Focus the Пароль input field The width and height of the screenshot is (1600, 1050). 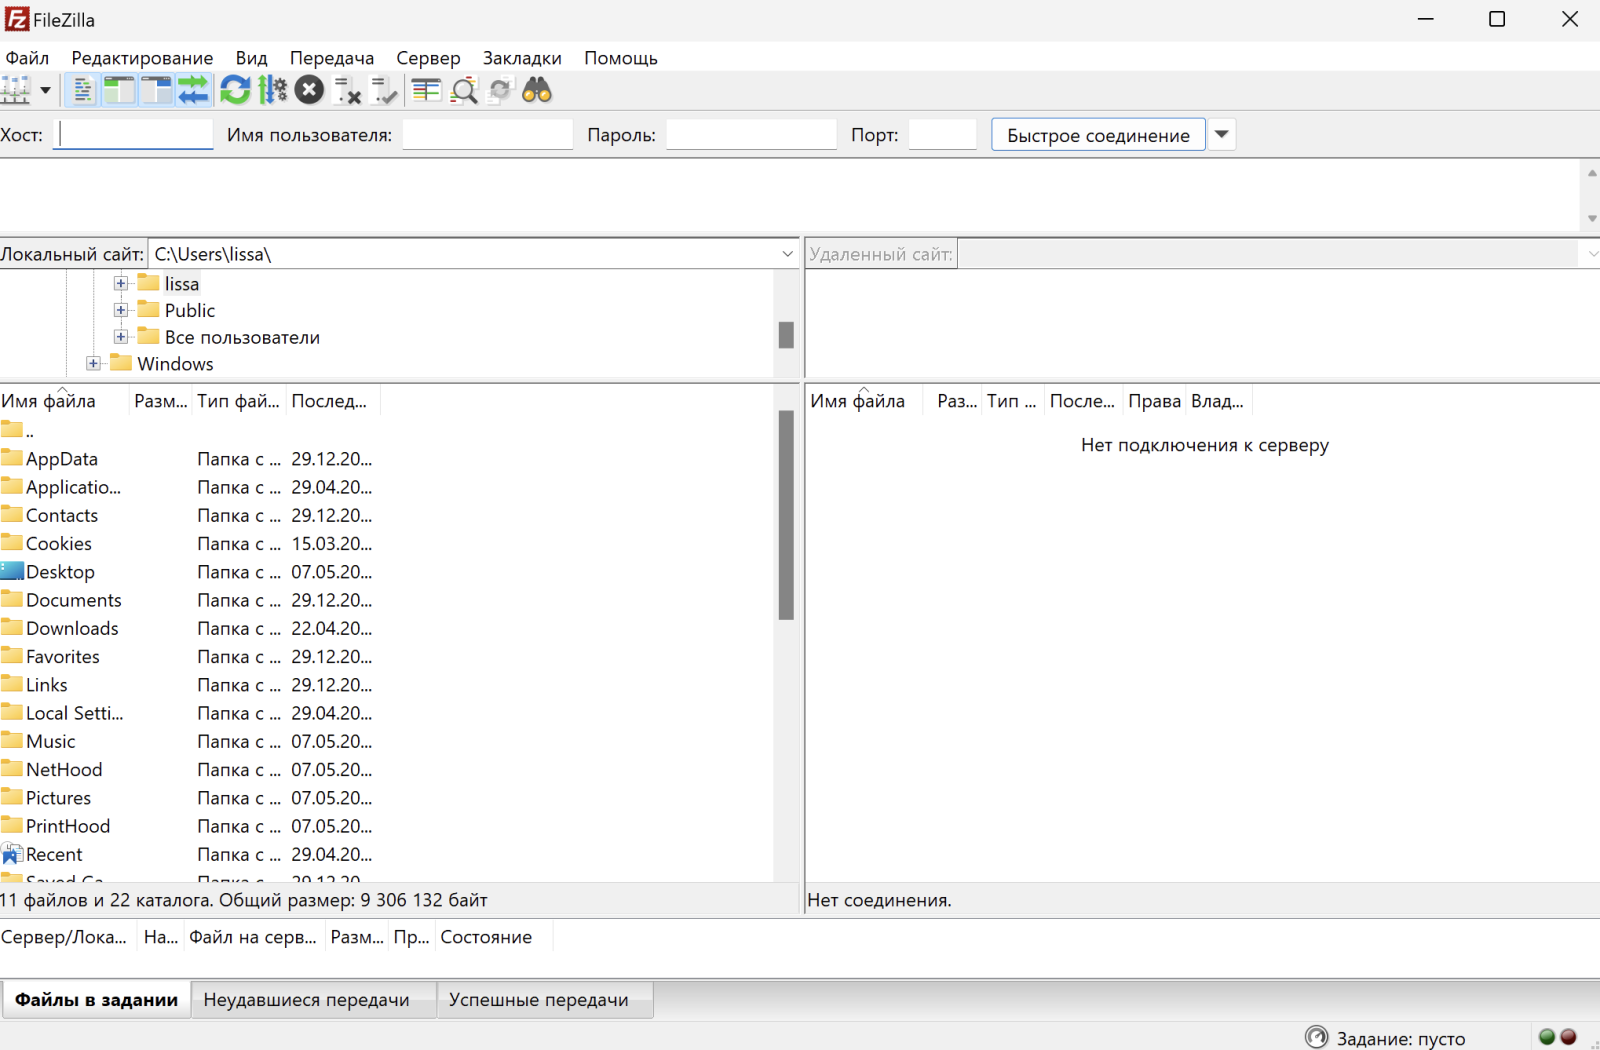click(x=751, y=134)
